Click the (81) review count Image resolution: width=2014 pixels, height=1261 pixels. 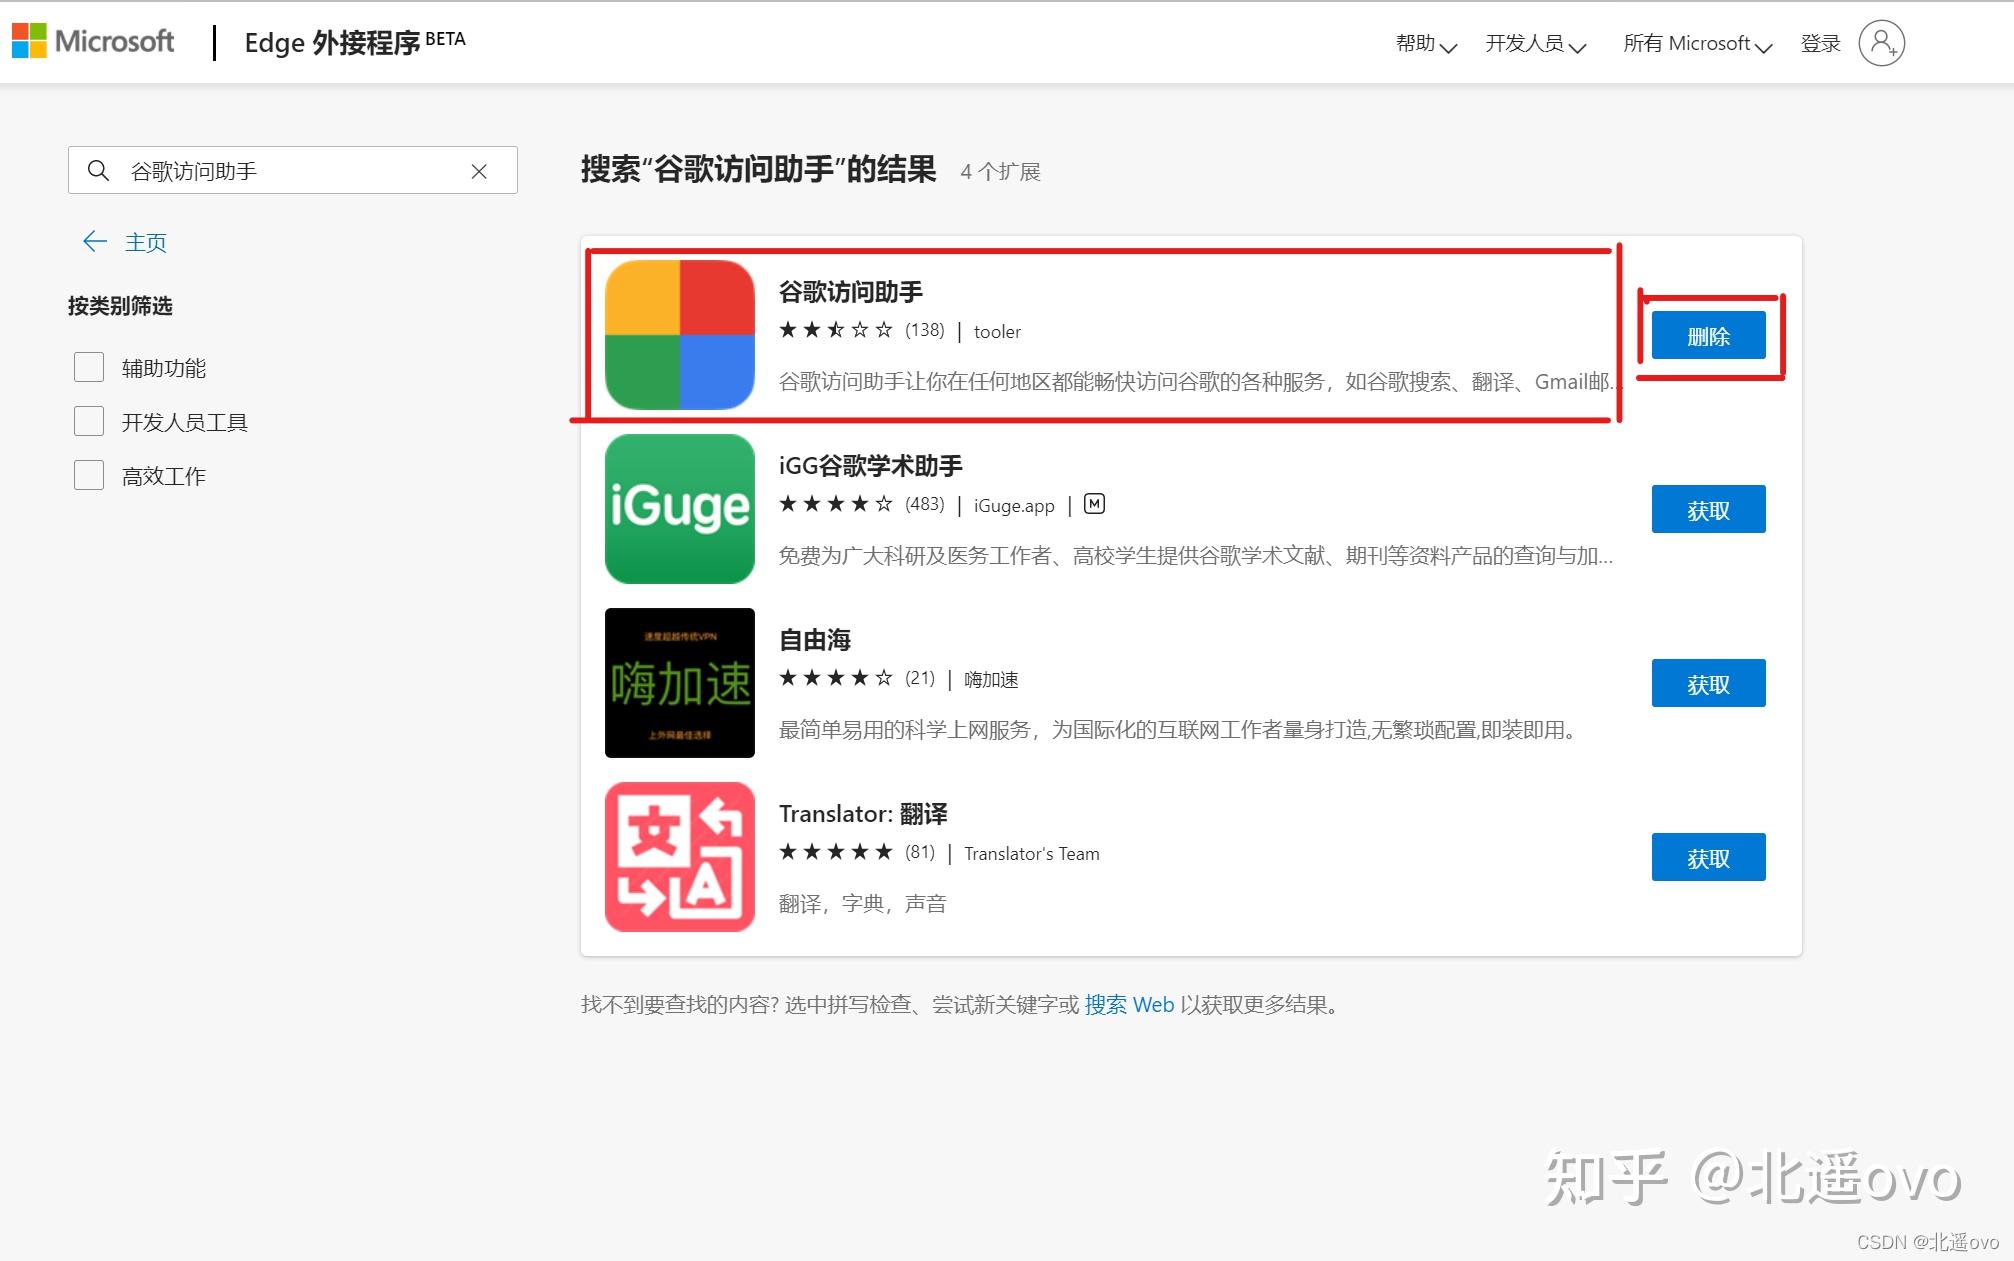pos(920,852)
